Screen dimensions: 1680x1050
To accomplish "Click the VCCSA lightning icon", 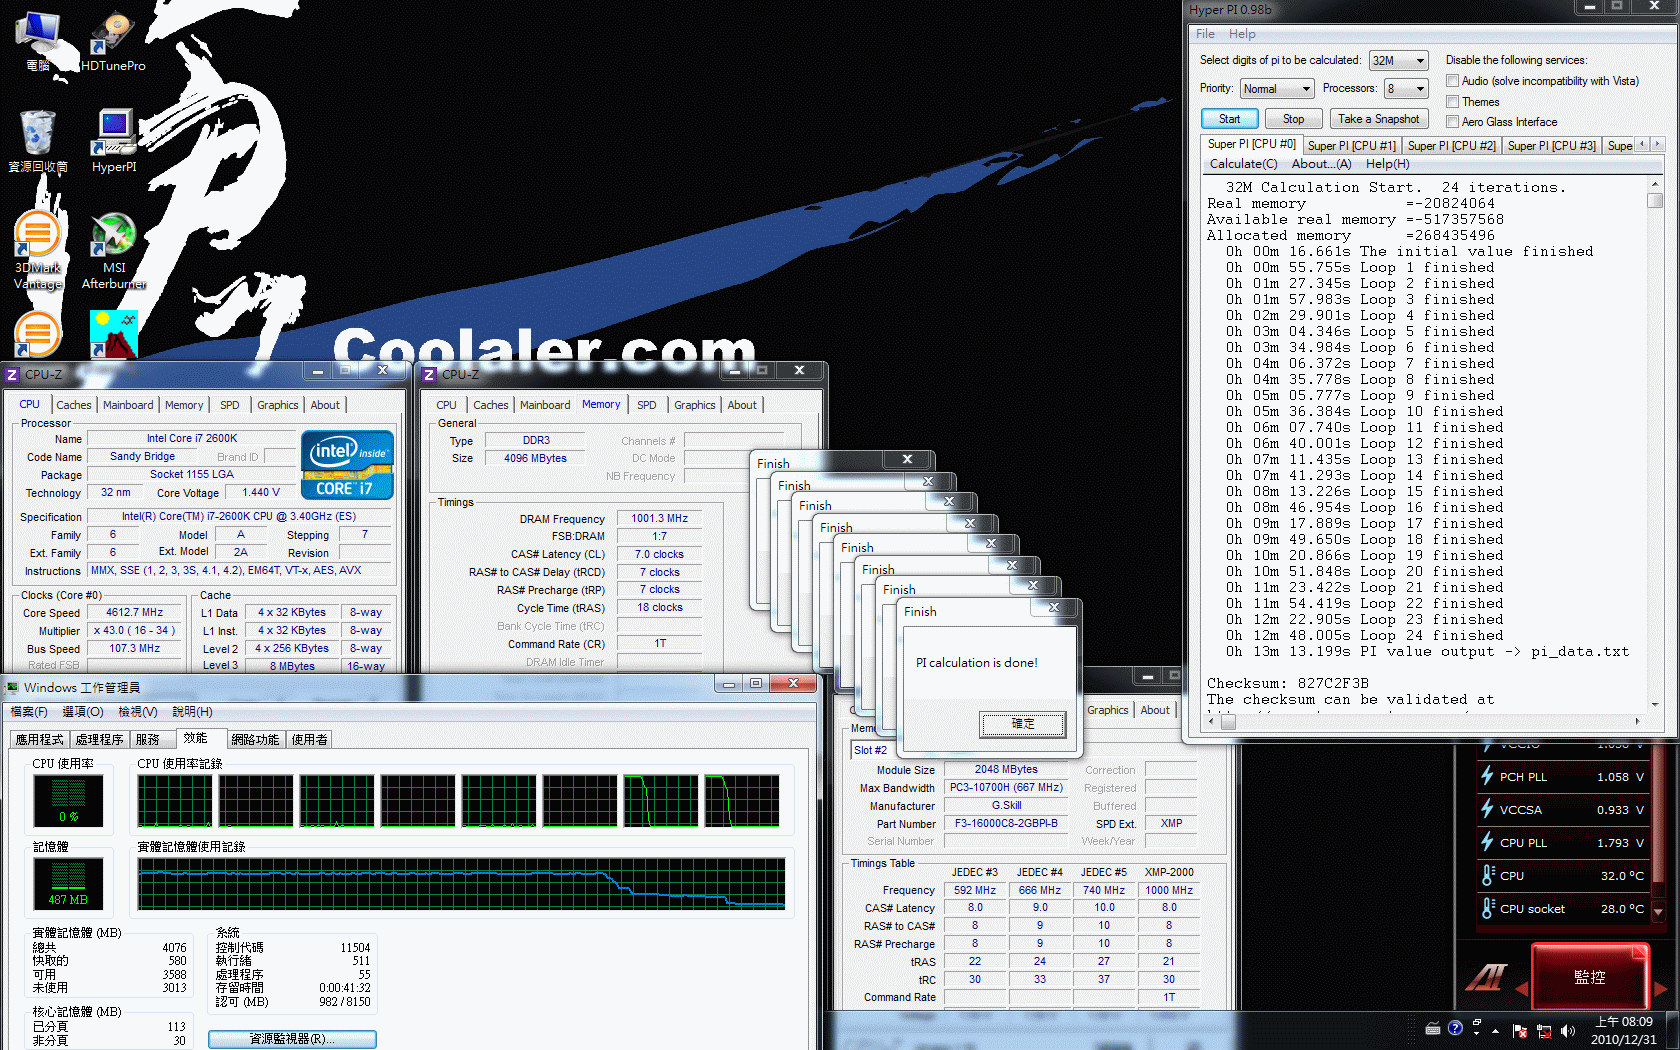I will pyautogui.click(x=1487, y=809).
